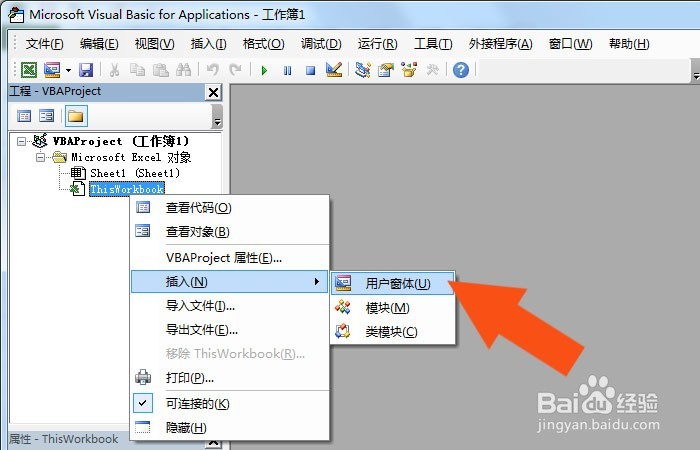This screenshot has width=700, height=450.
Task: Choose 导入文件(I)... context entry
Action: 230,306
